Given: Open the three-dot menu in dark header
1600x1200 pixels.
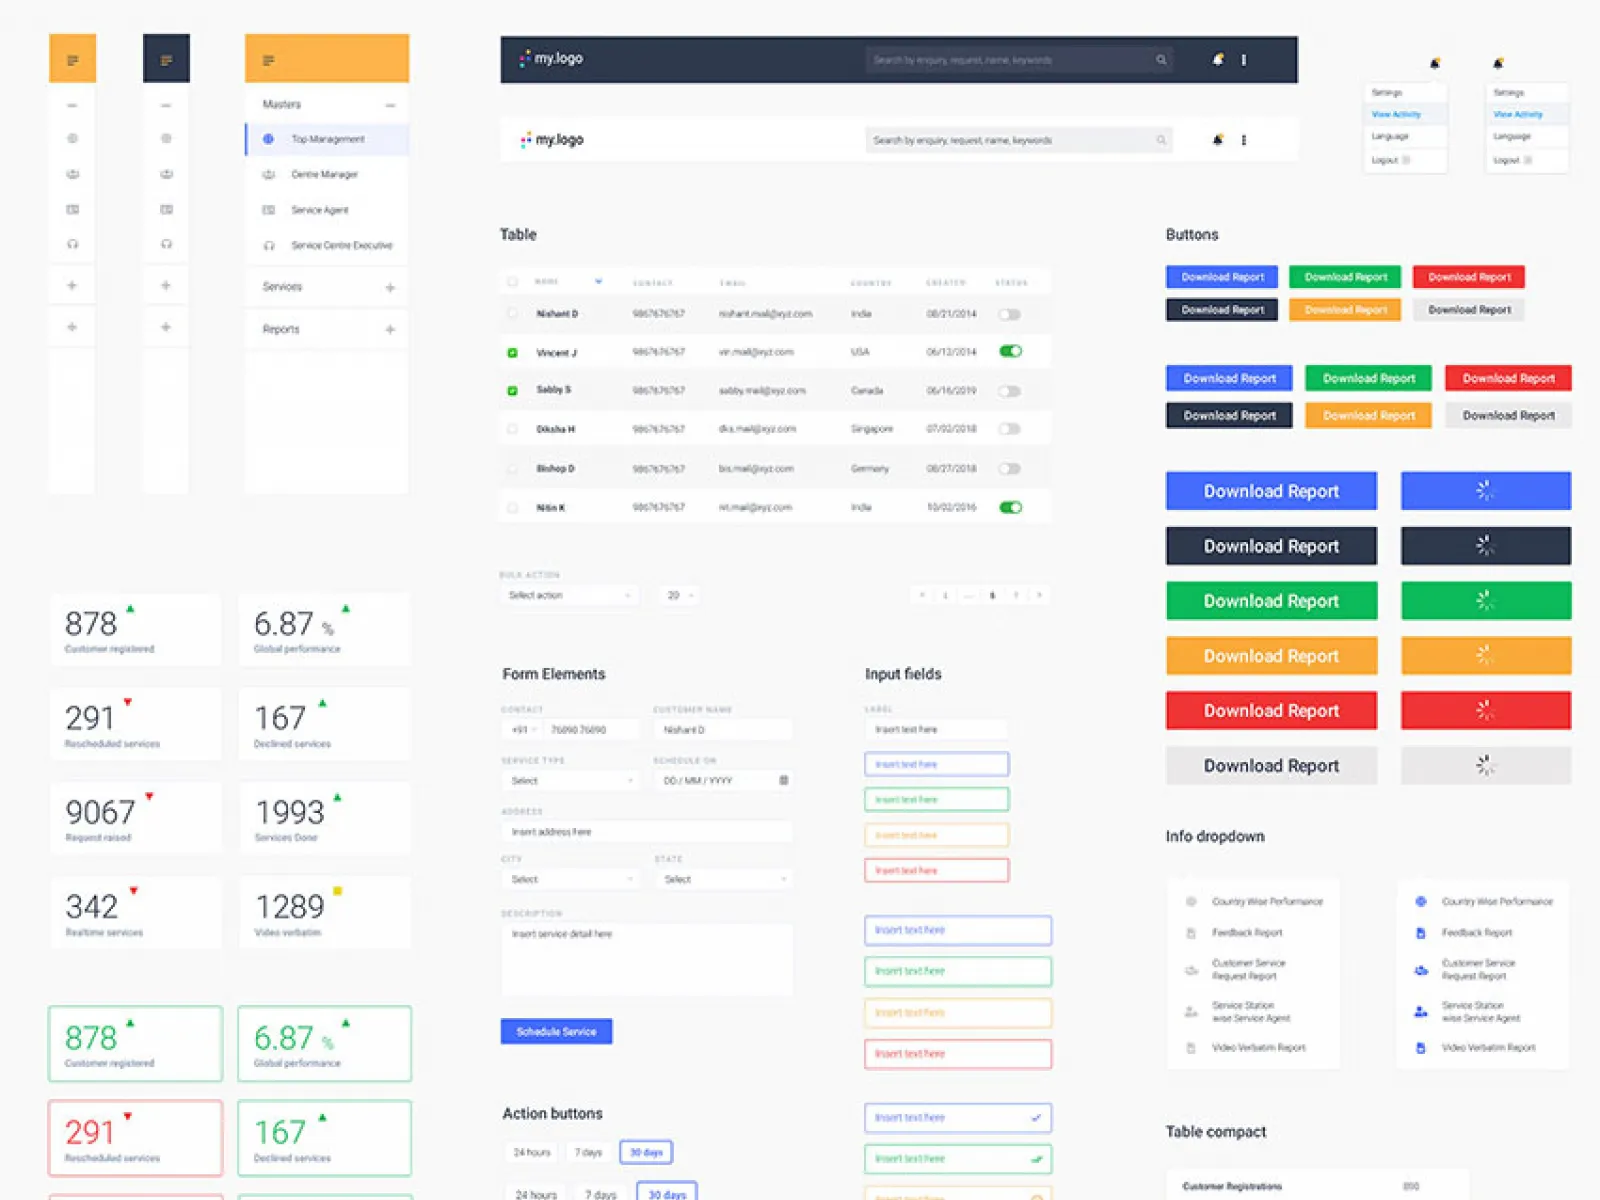Looking at the screenshot, I should click(1244, 60).
